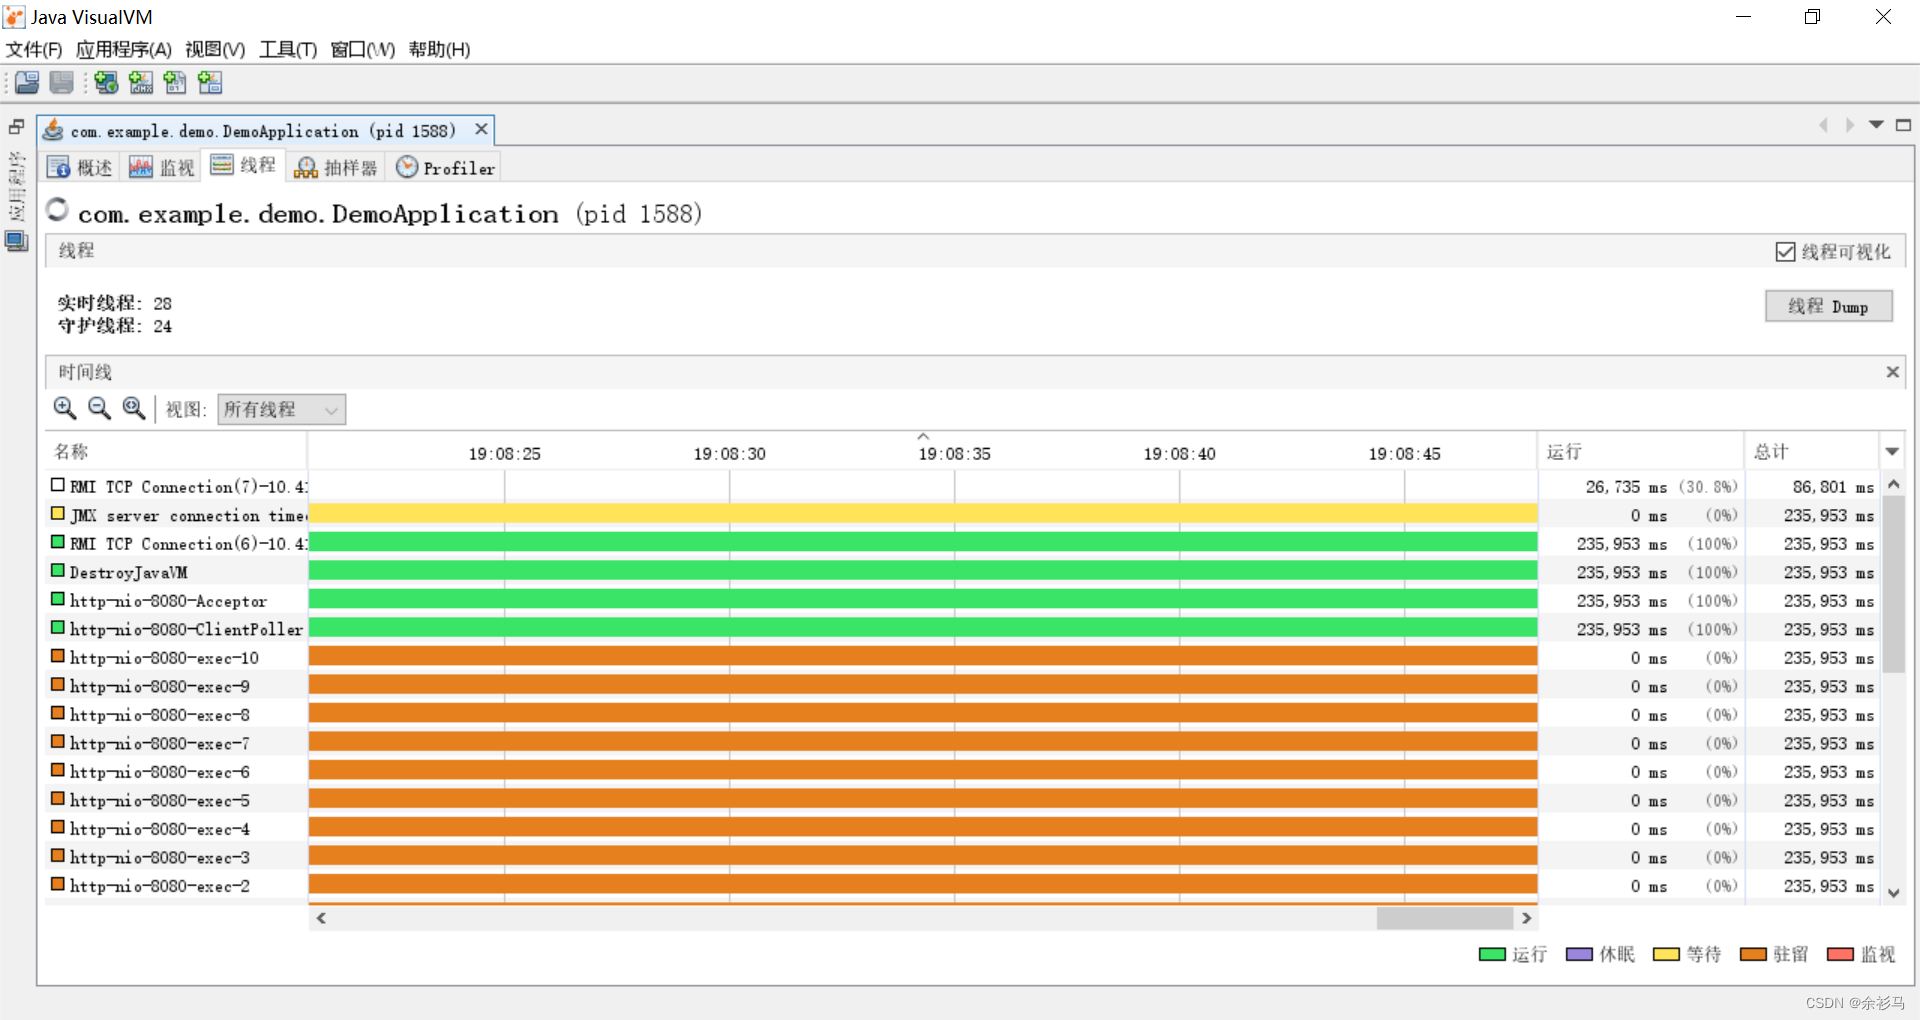
Task: Open the tab list dropdown arrow near window controls
Action: click(x=1875, y=124)
